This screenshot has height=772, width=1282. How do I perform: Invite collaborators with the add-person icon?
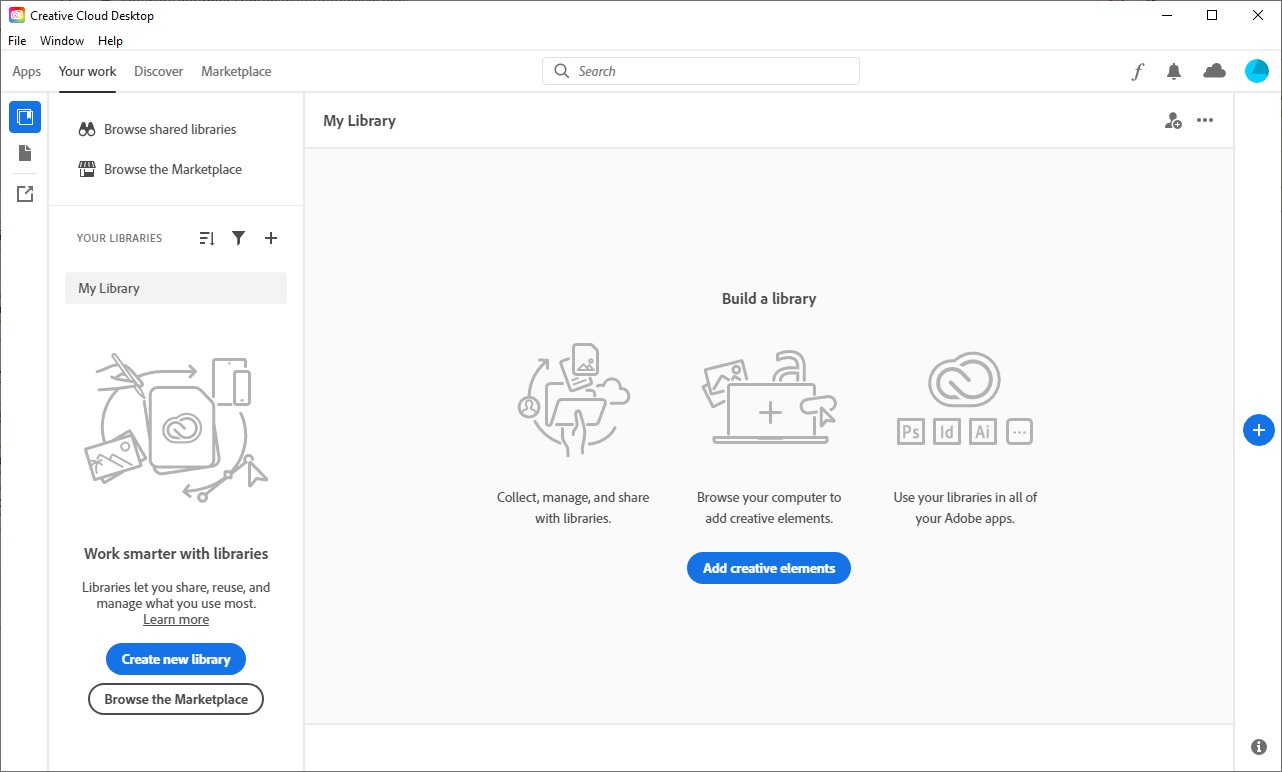[x=1173, y=120]
